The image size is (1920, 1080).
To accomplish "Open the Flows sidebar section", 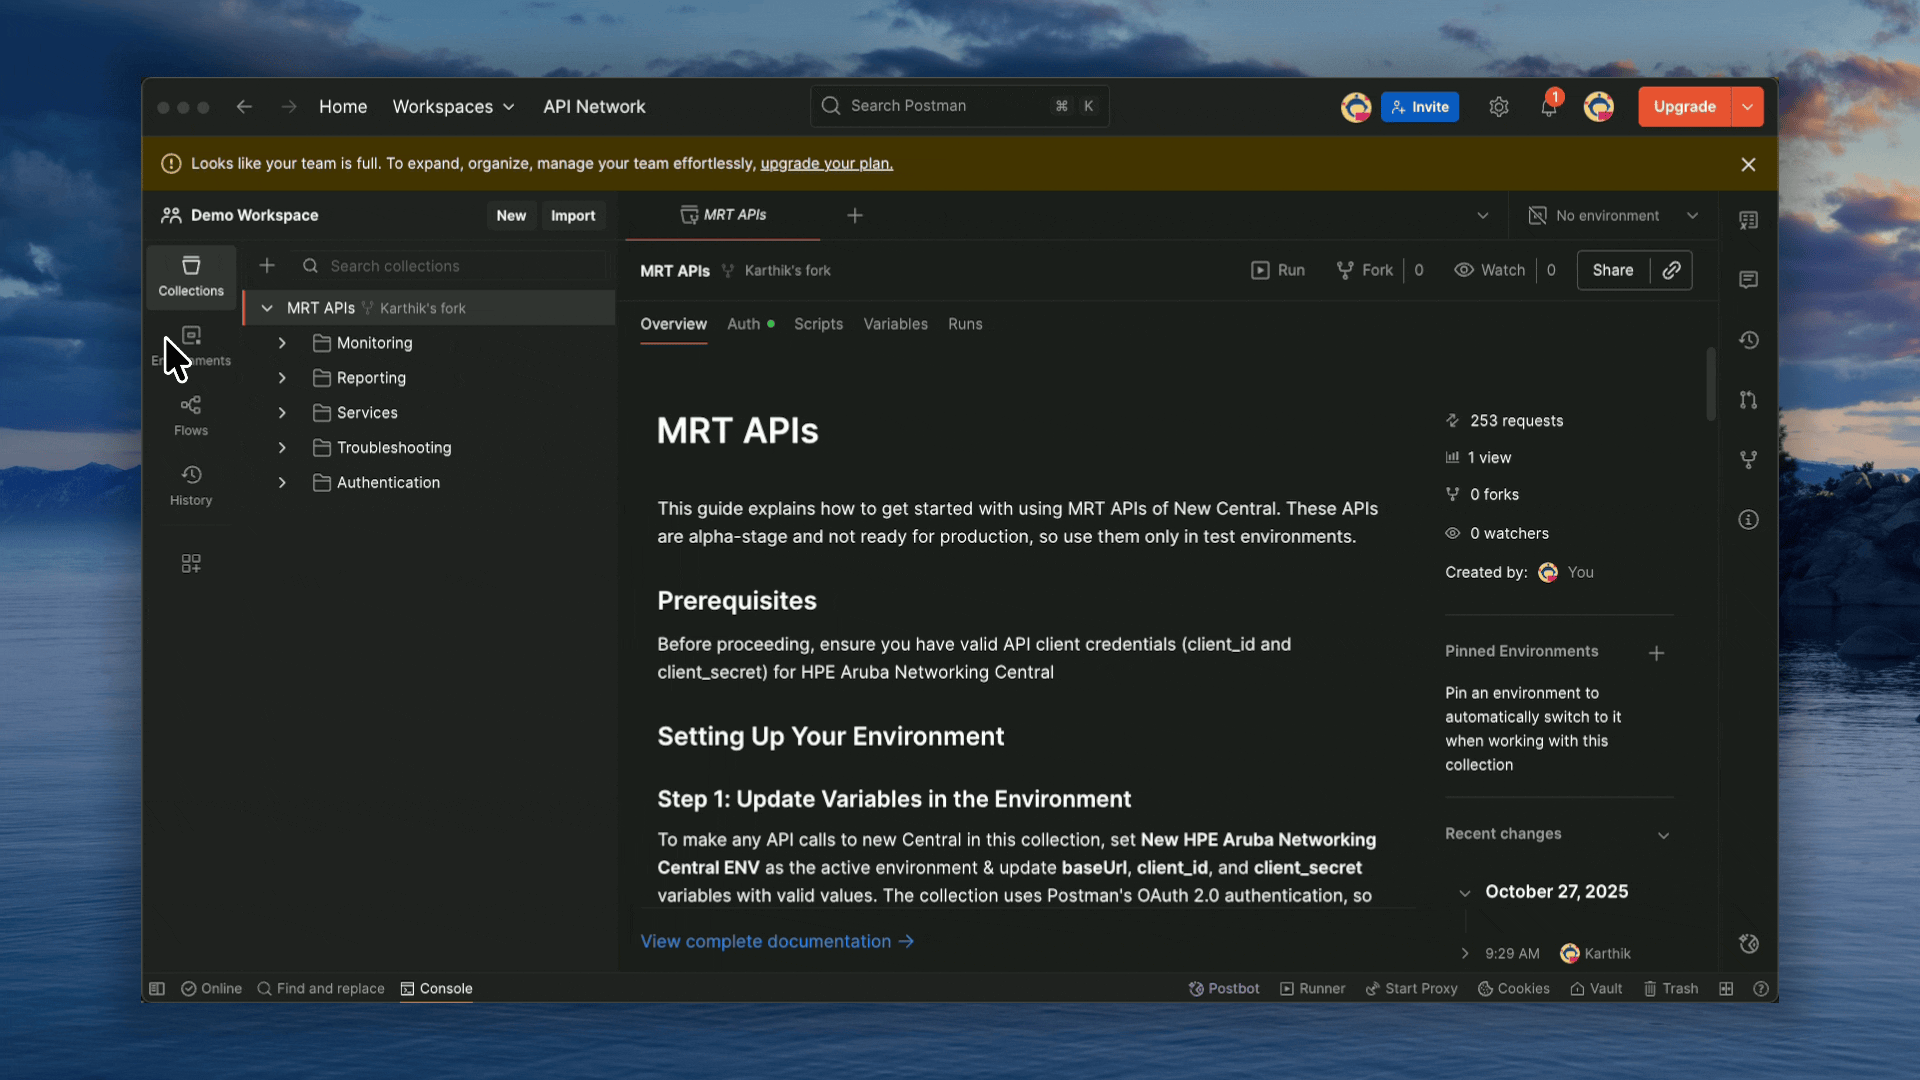I will click(190, 413).
